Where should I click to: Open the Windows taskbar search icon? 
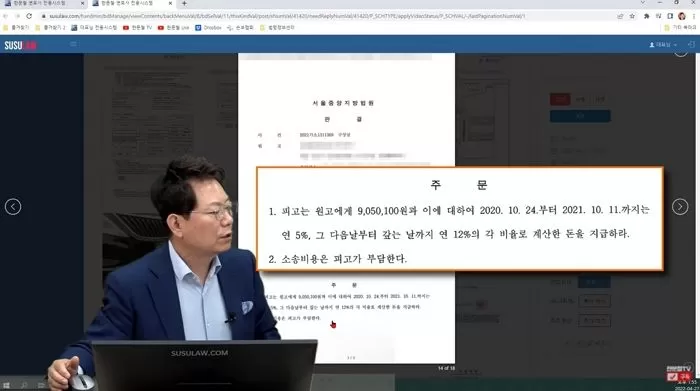point(24,385)
